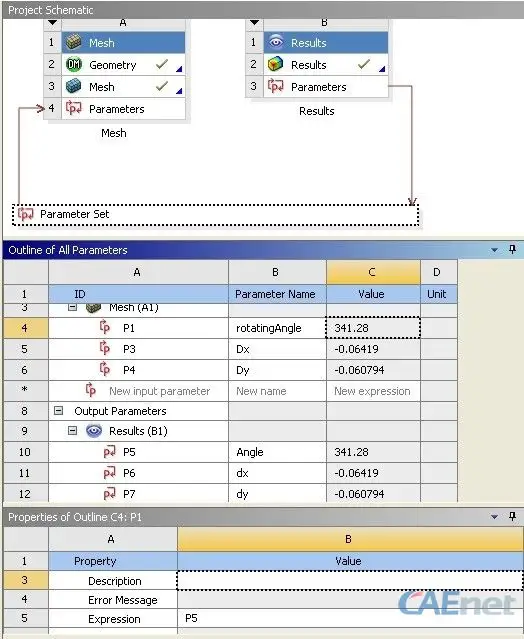Click the P6 output parameter icon
The image size is (524, 639).
tap(109, 473)
